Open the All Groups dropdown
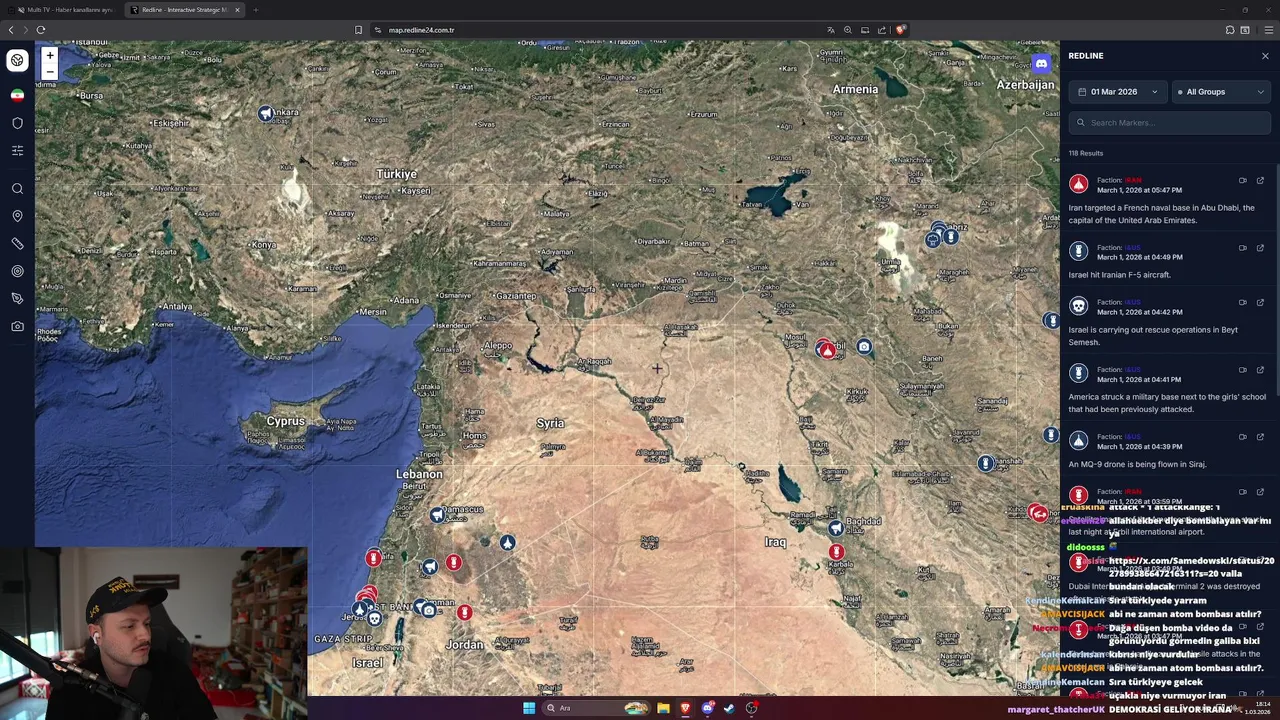1280x720 pixels. pyautogui.click(x=1221, y=92)
